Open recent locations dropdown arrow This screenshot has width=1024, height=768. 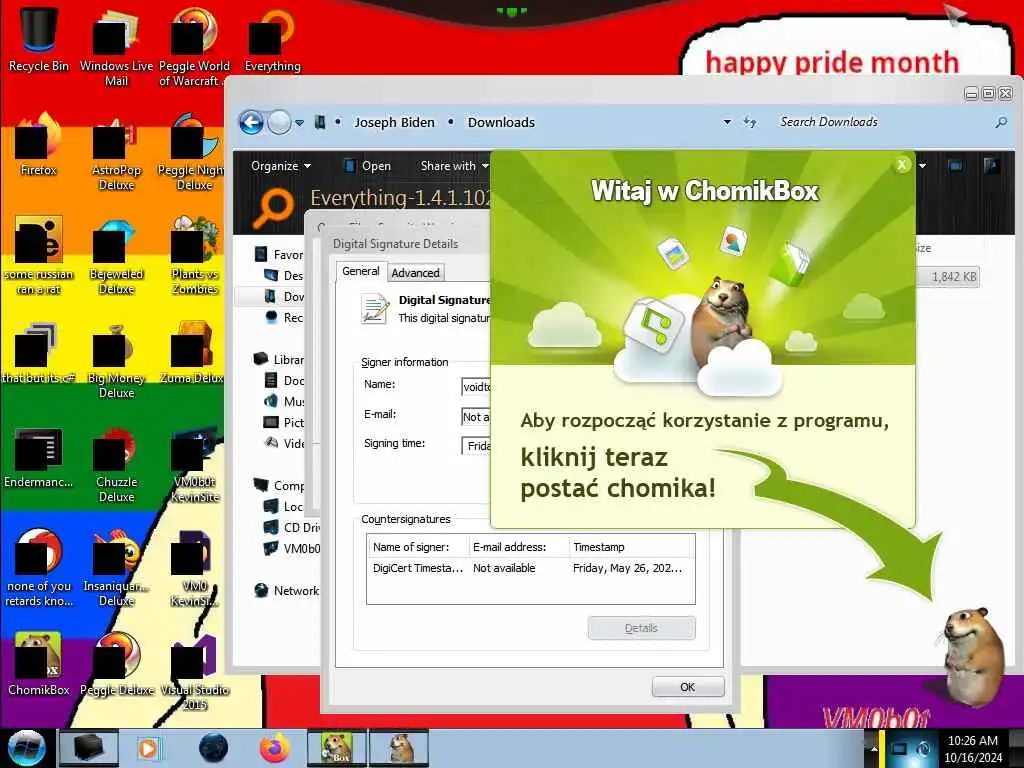pyautogui.click(x=299, y=123)
